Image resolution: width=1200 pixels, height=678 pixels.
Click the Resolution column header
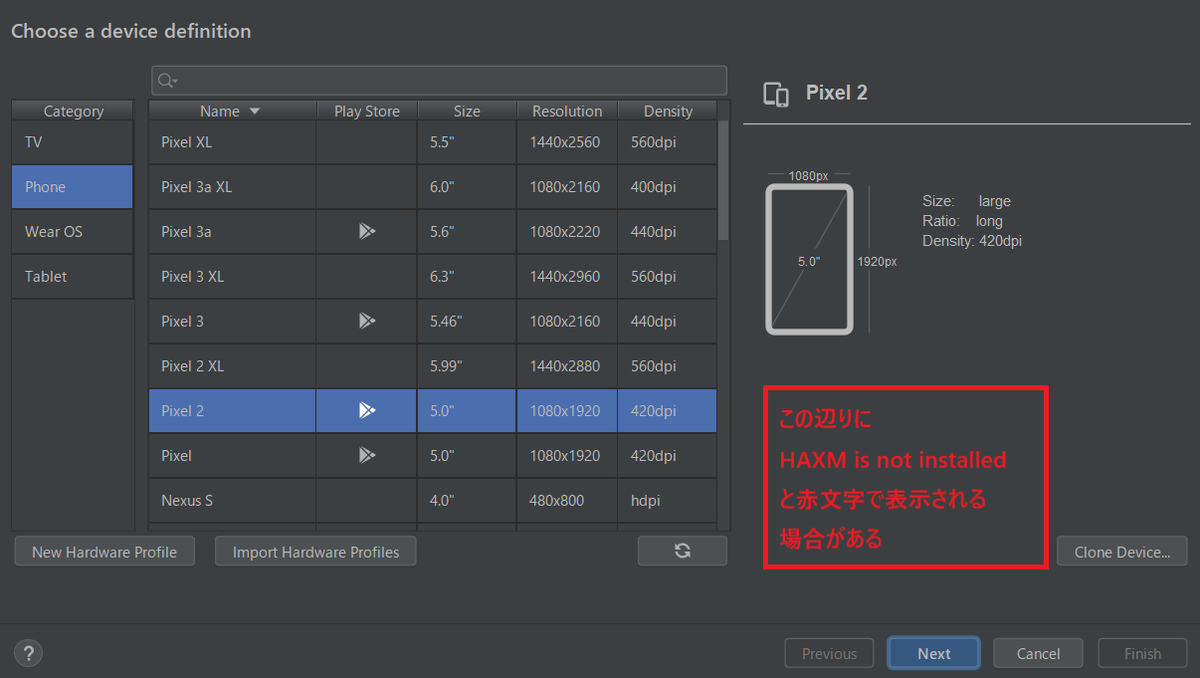[567, 111]
